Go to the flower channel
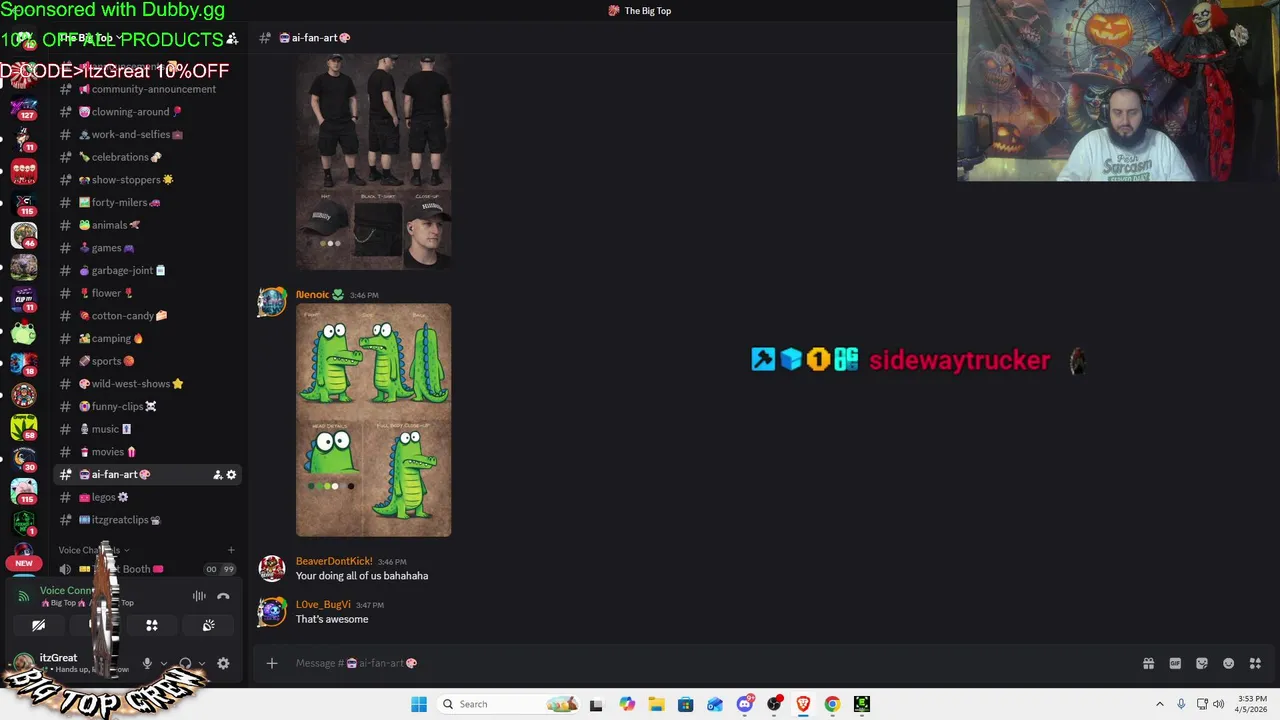Viewport: 1280px width, 720px height. pyautogui.click(x=147, y=293)
